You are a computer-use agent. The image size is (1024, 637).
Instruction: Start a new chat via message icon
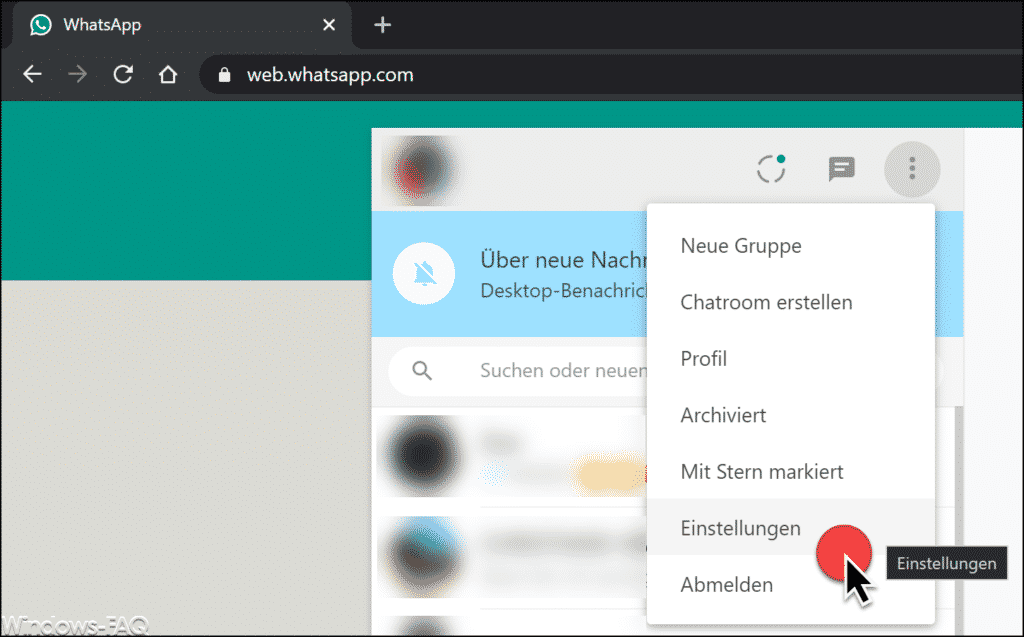click(841, 169)
